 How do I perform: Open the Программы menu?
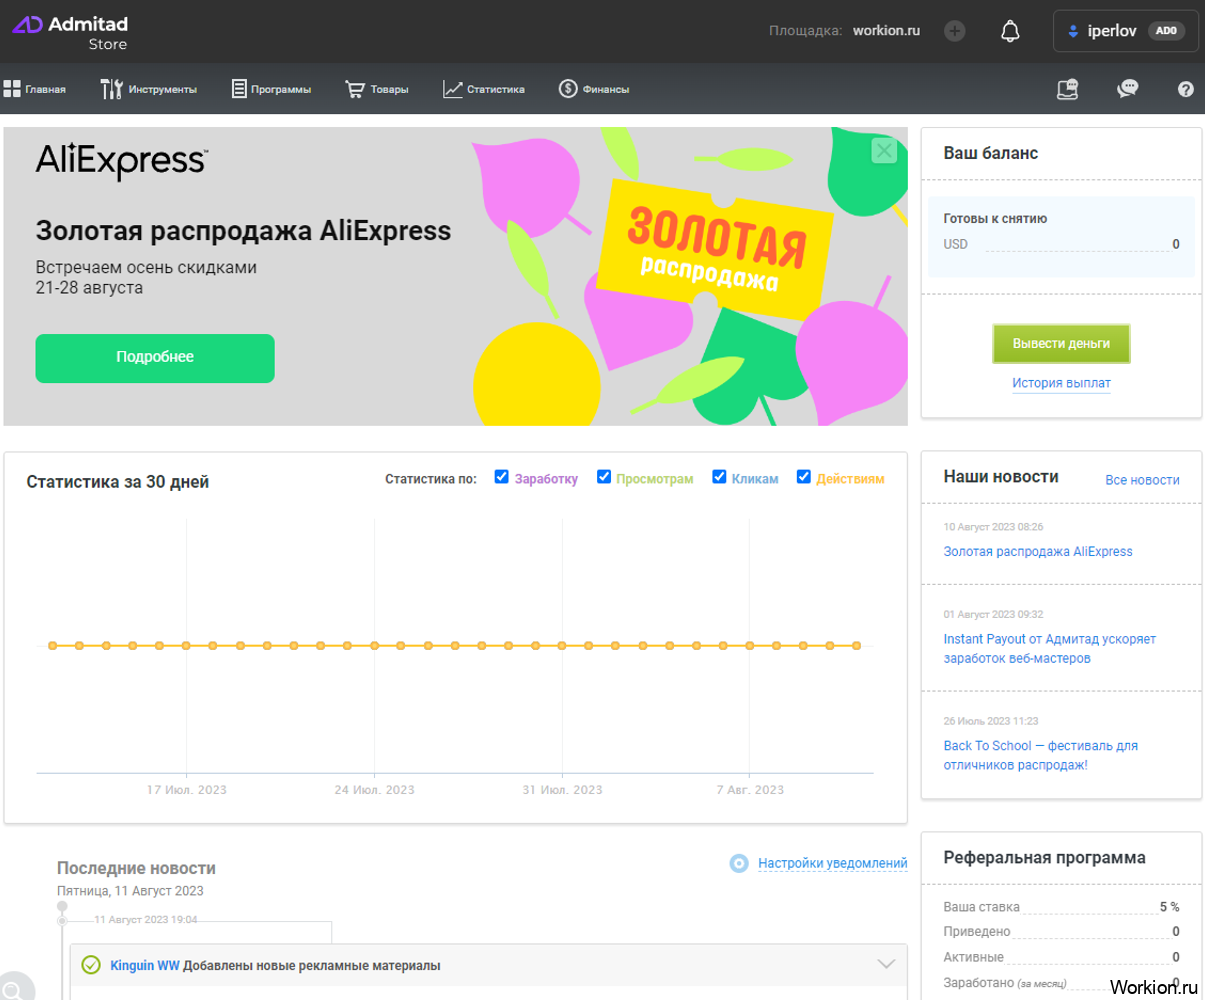tap(271, 89)
